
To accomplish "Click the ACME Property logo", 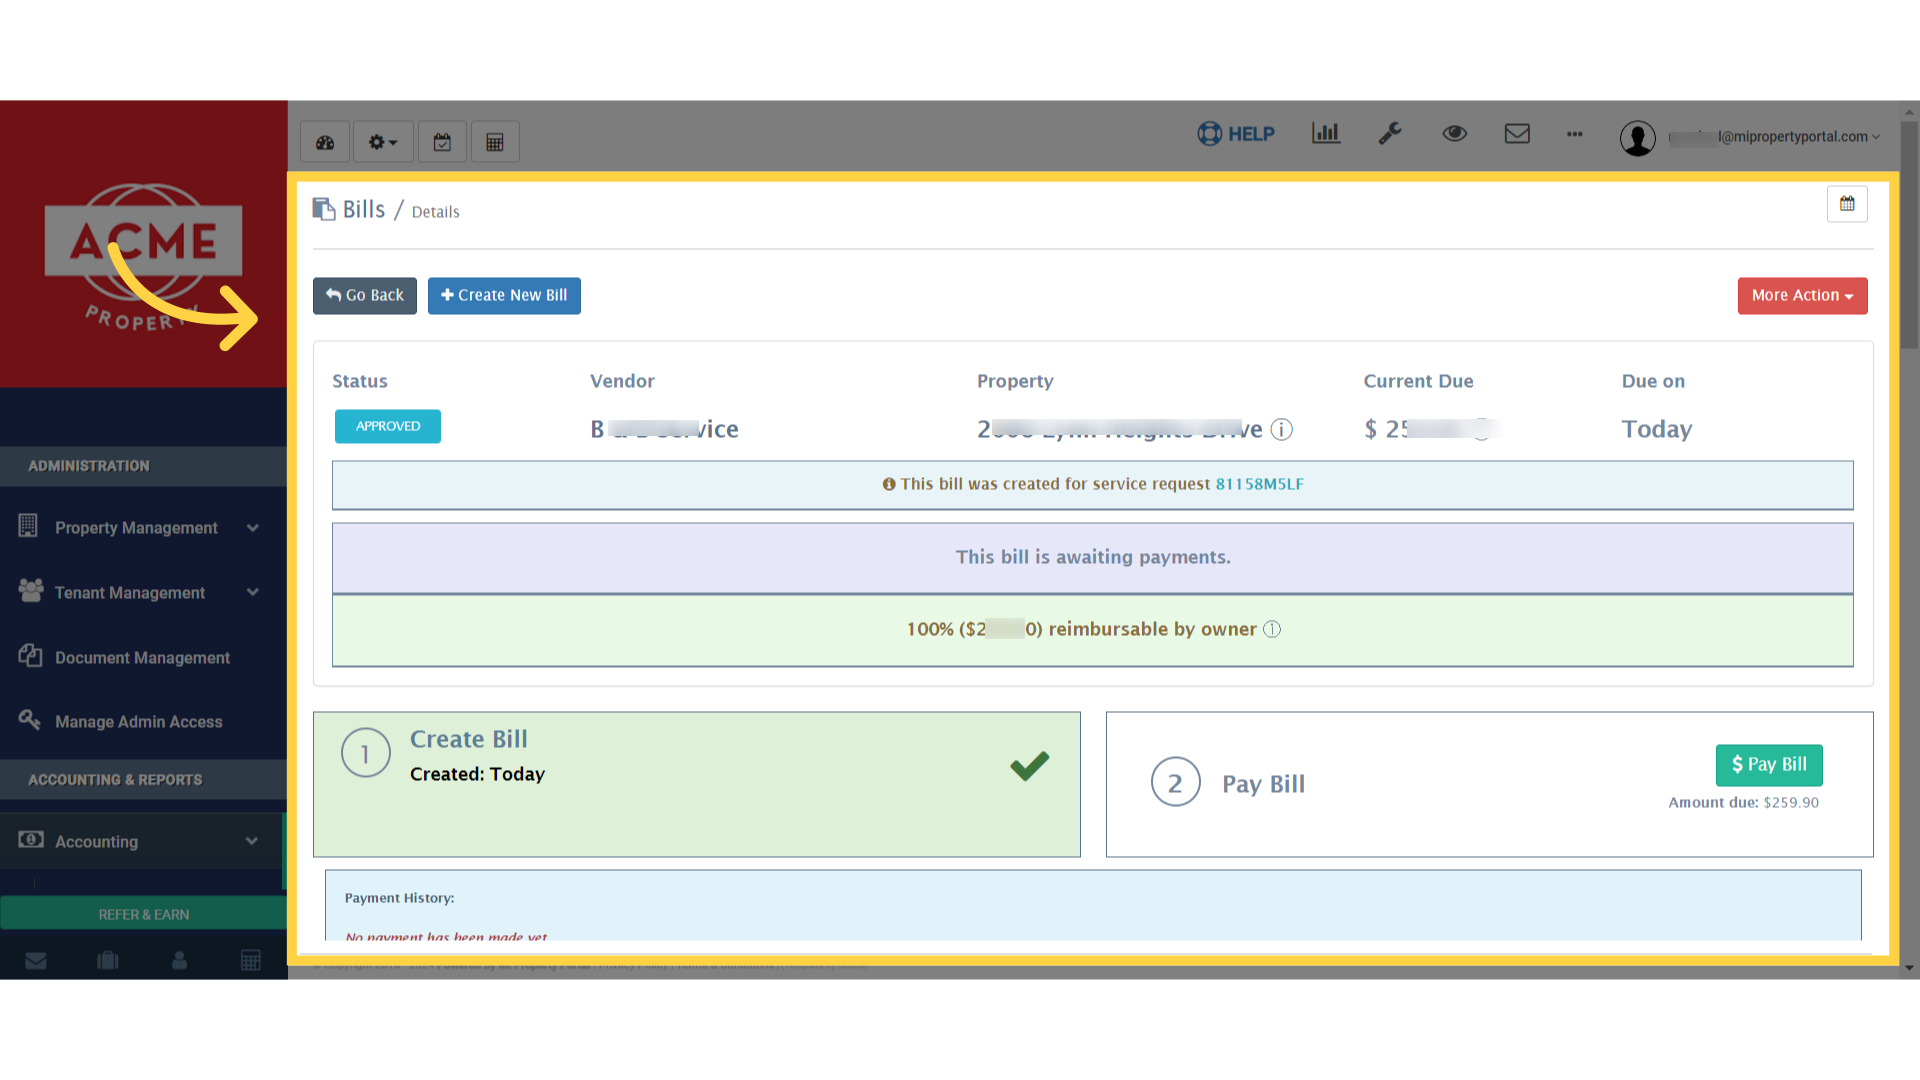I will pyautogui.click(x=143, y=256).
